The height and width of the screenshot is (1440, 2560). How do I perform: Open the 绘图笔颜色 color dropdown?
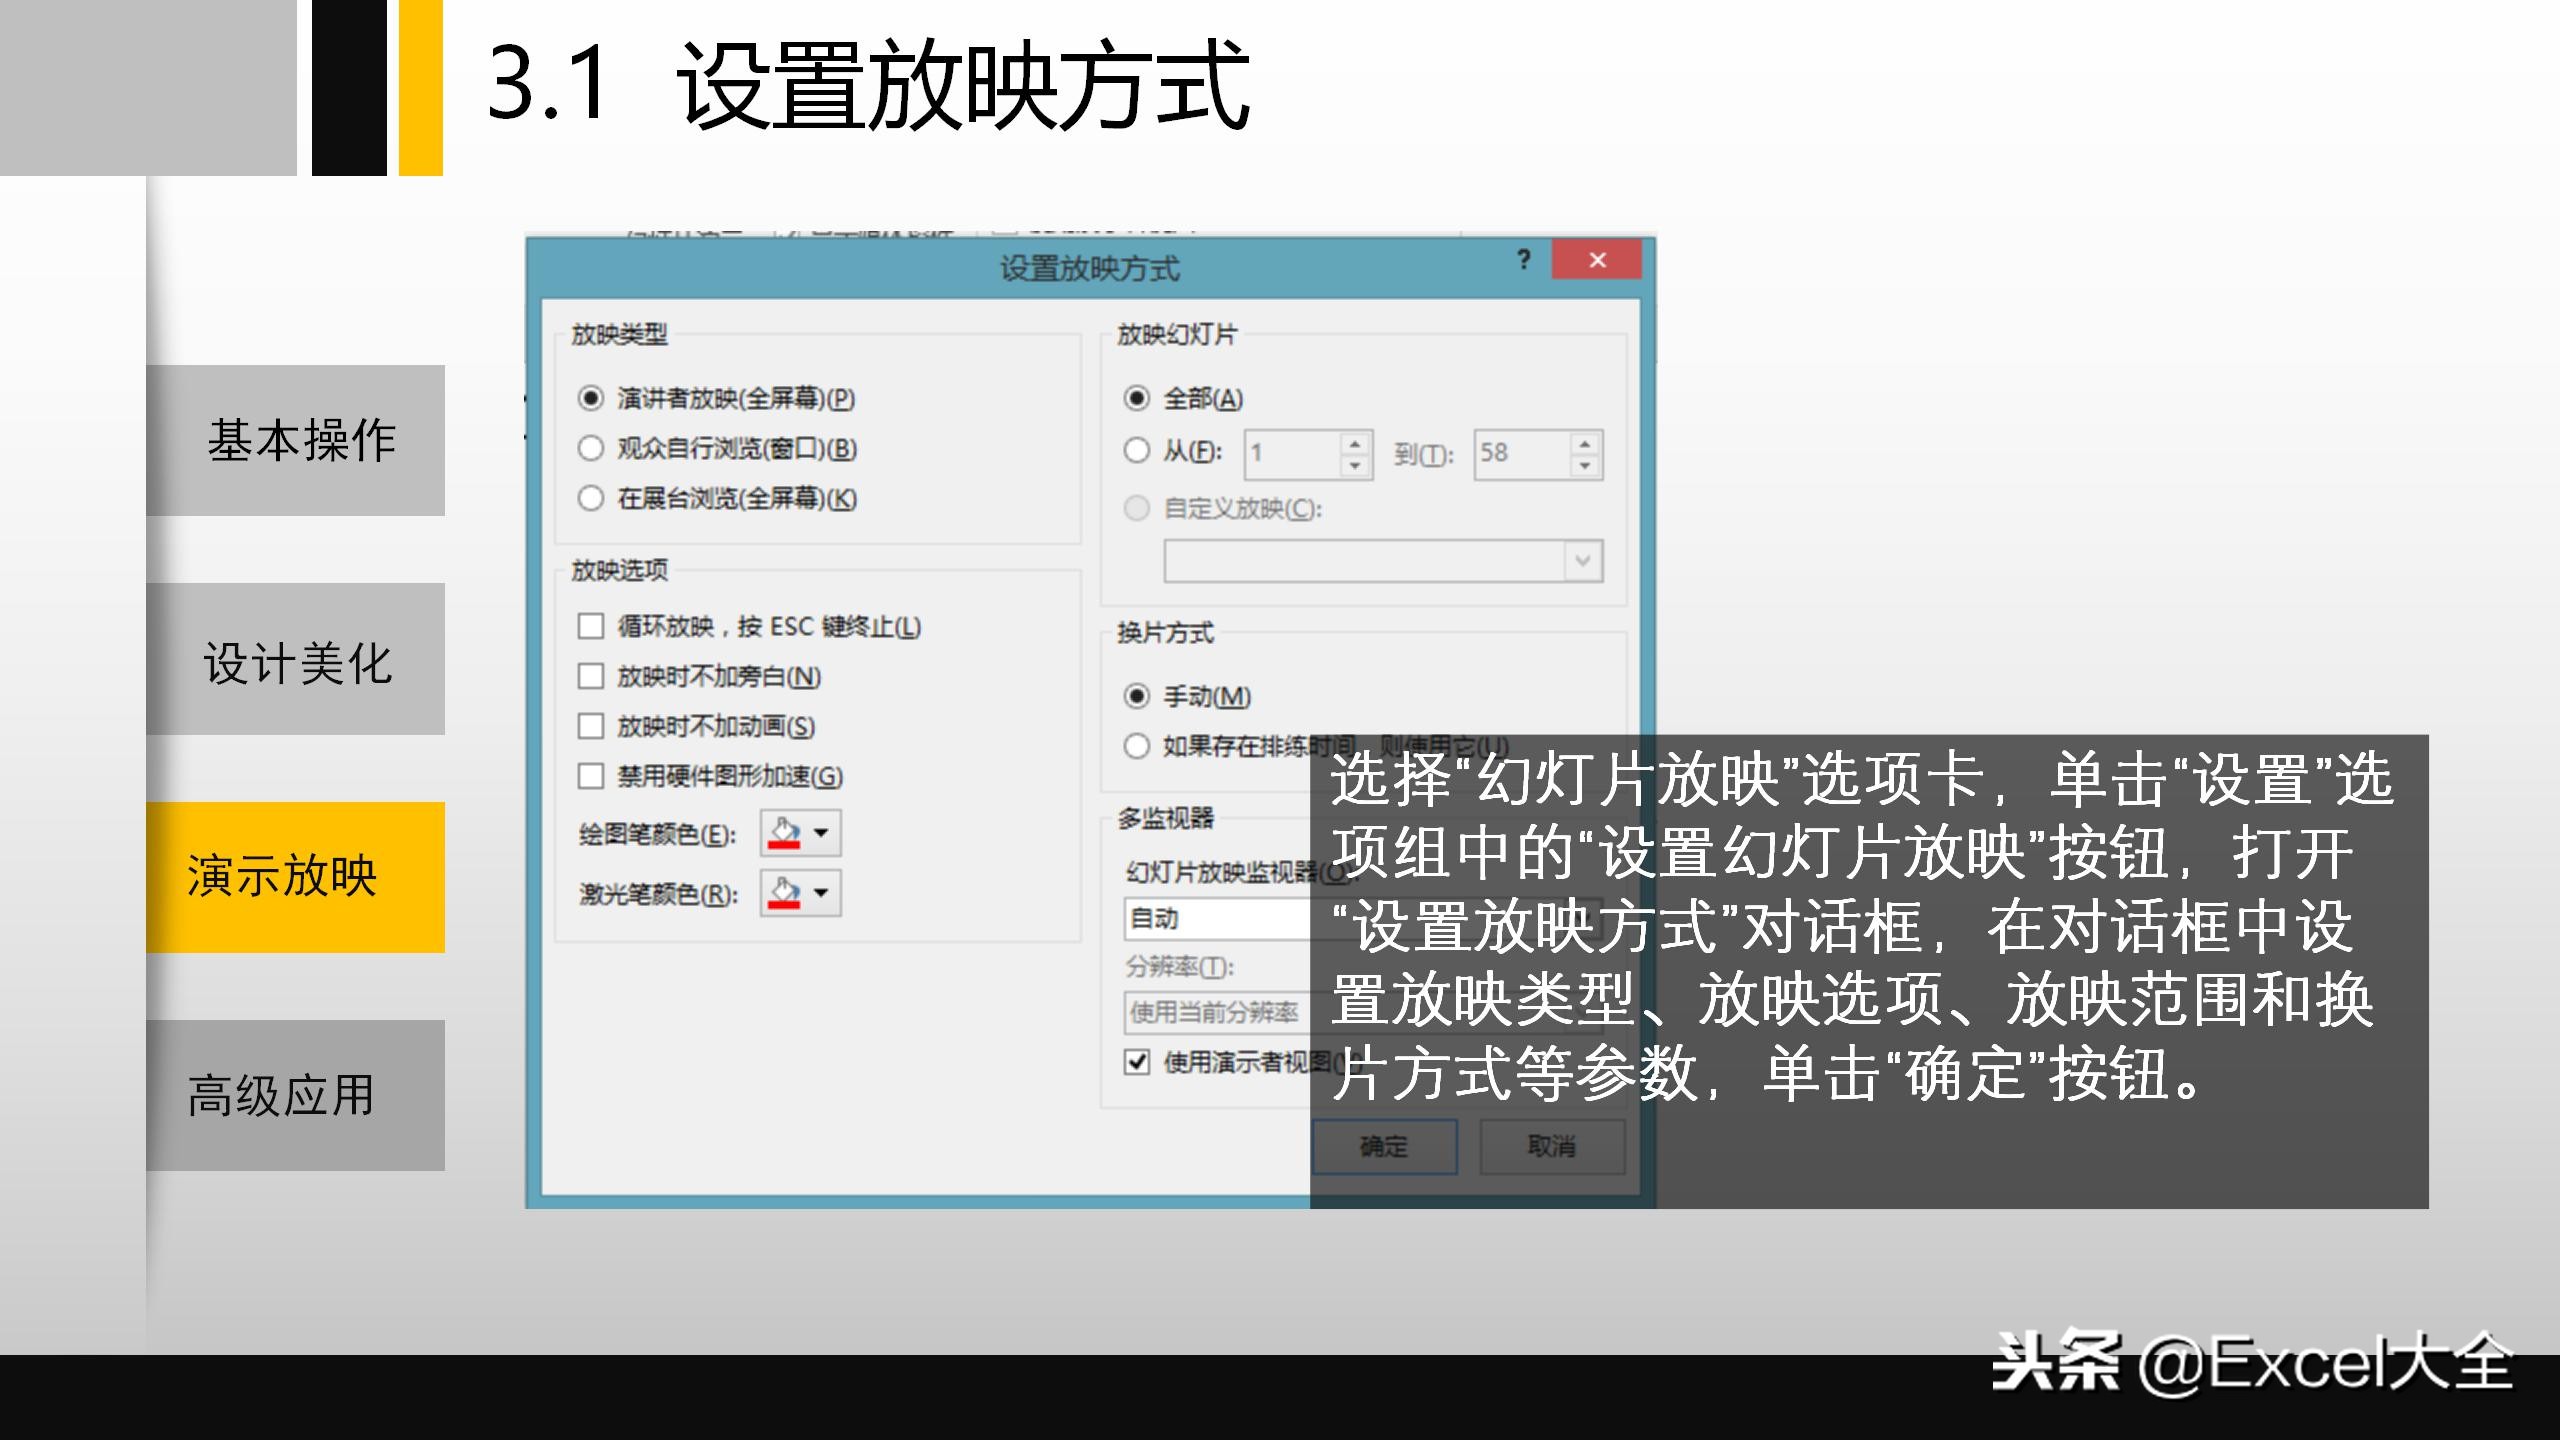tap(818, 831)
